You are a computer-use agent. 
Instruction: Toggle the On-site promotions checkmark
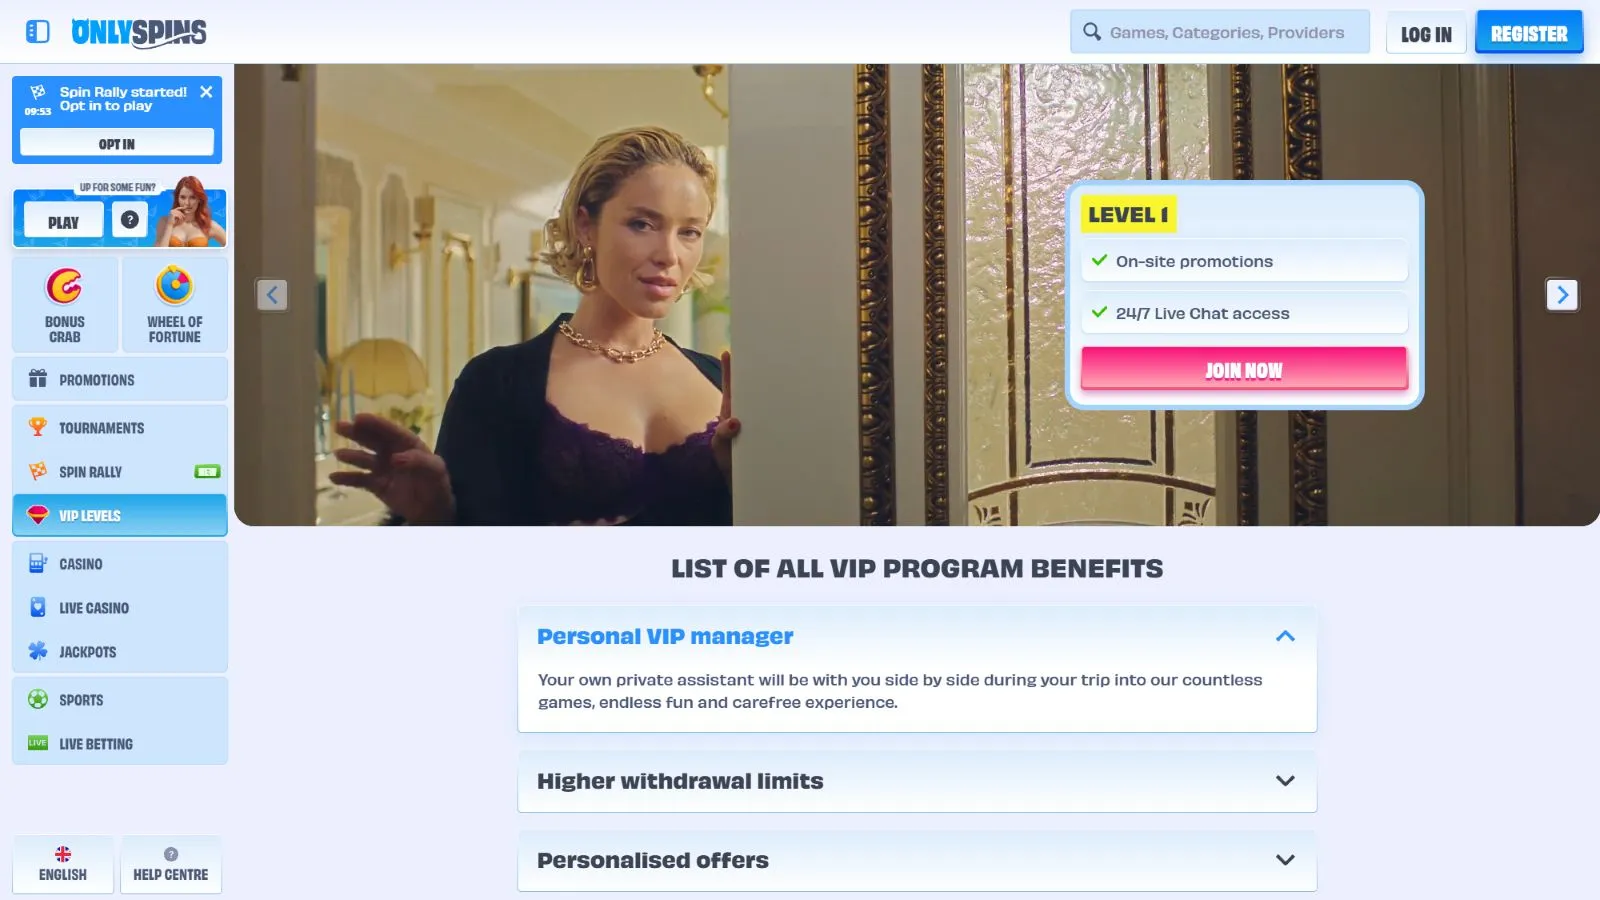1099,260
